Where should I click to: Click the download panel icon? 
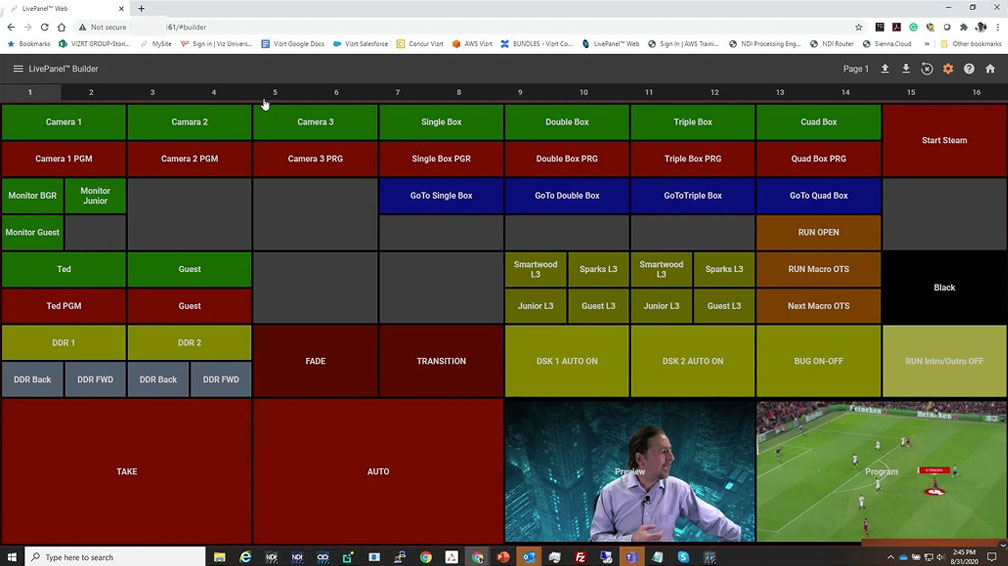pos(906,69)
